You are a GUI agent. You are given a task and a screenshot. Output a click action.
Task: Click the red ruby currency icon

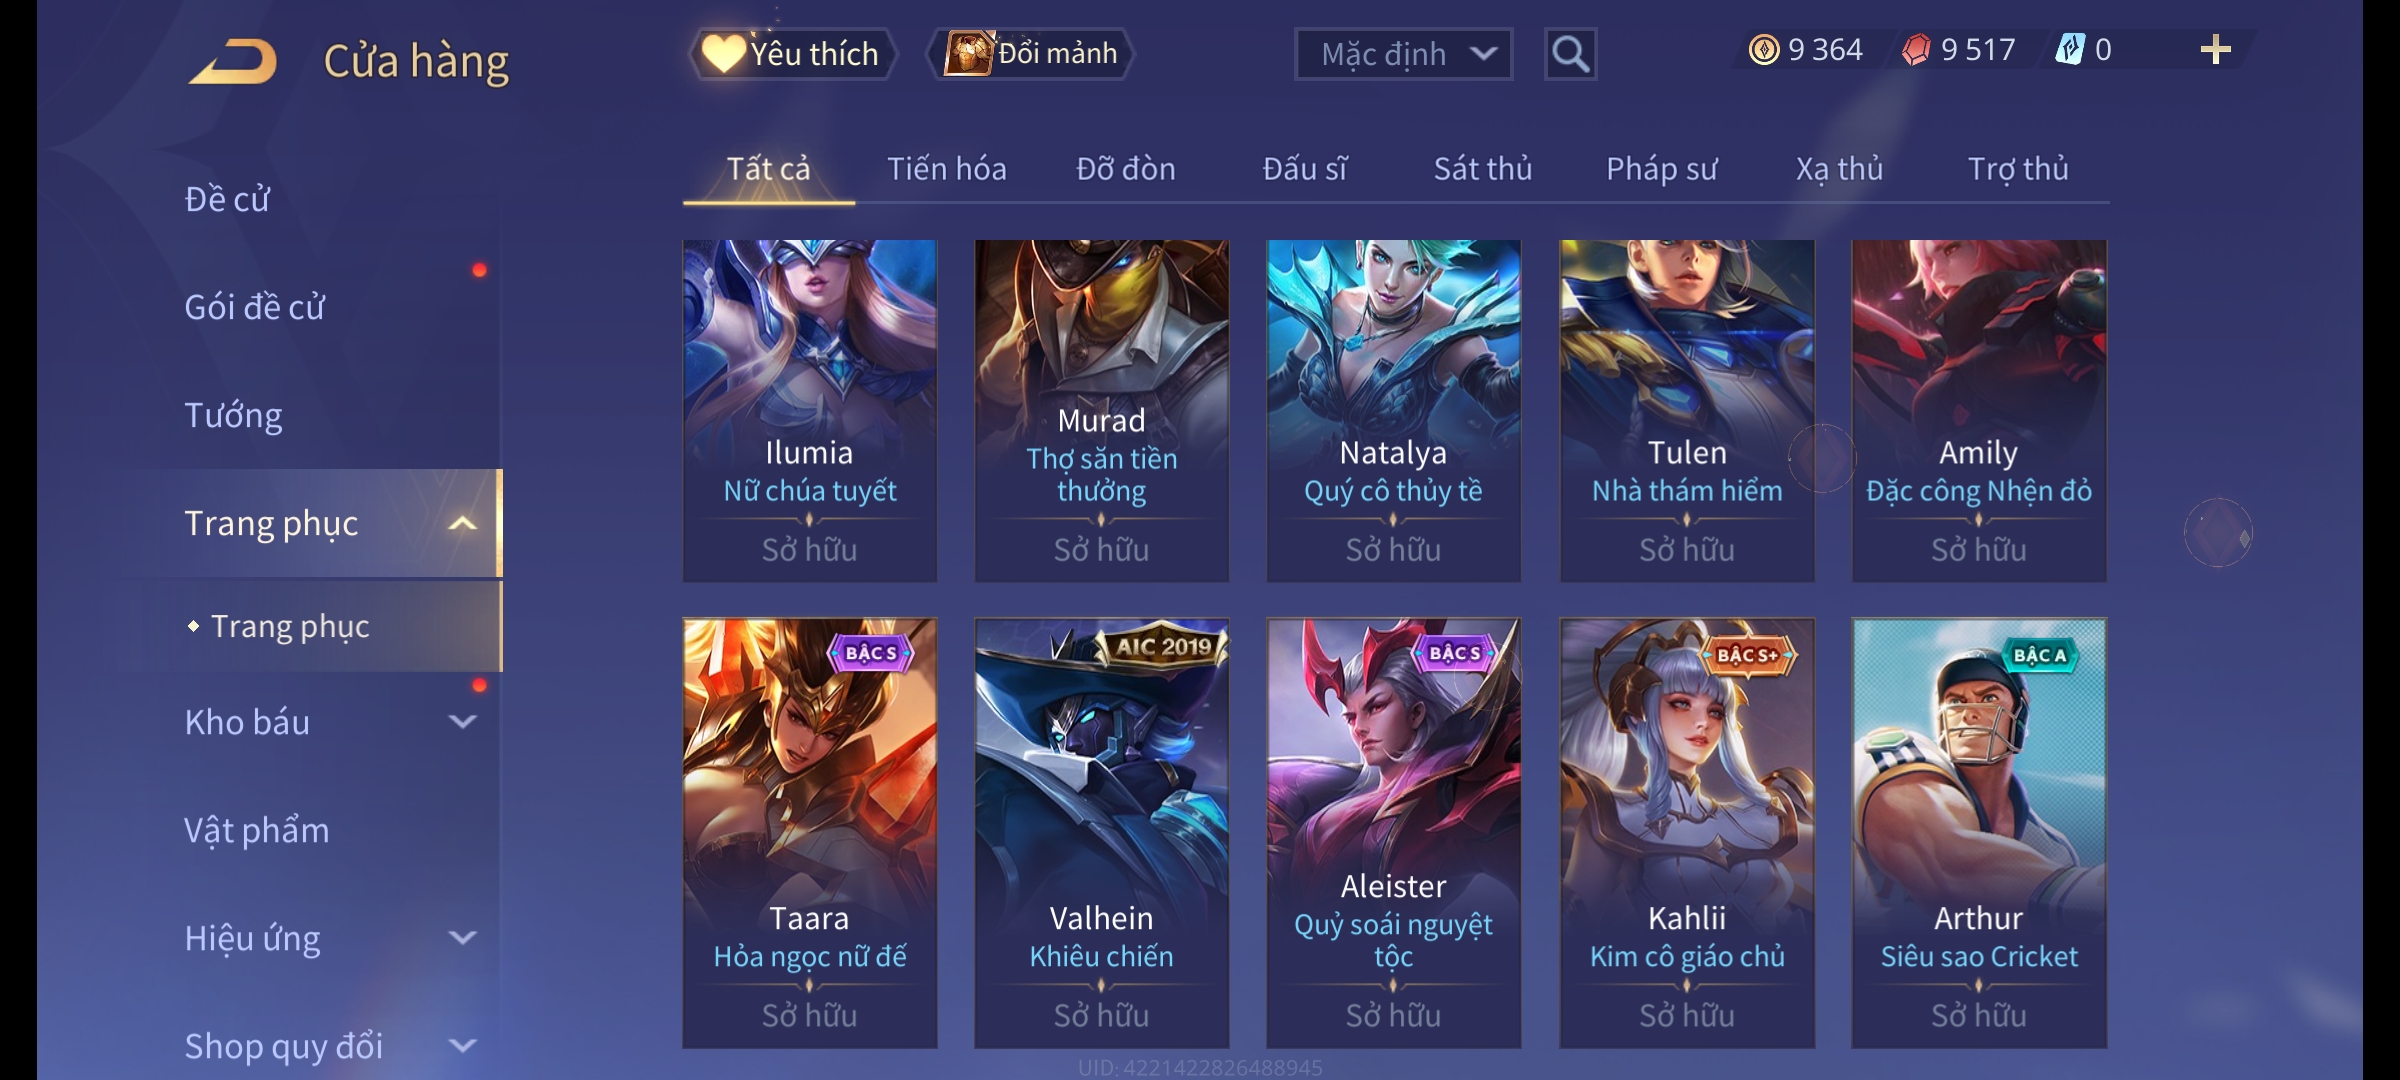[x=1916, y=50]
